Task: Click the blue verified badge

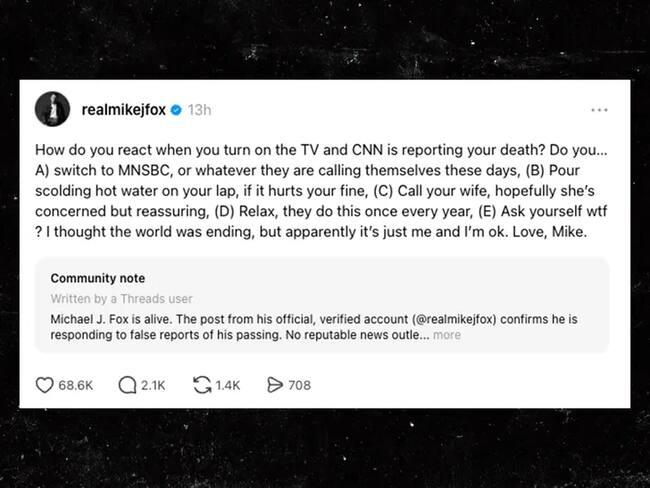Action: [176, 108]
